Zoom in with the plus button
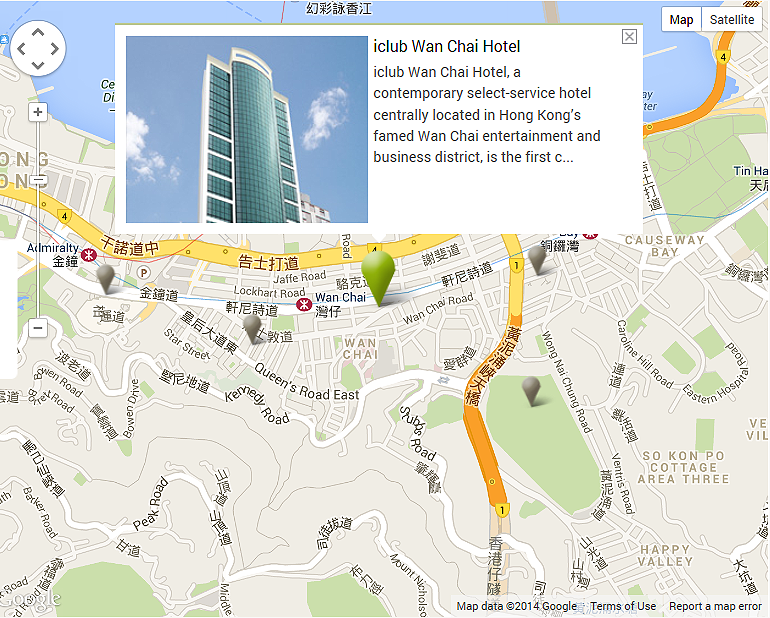Image resolution: width=770 pixels, height=618 pixels. tap(38, 112)
